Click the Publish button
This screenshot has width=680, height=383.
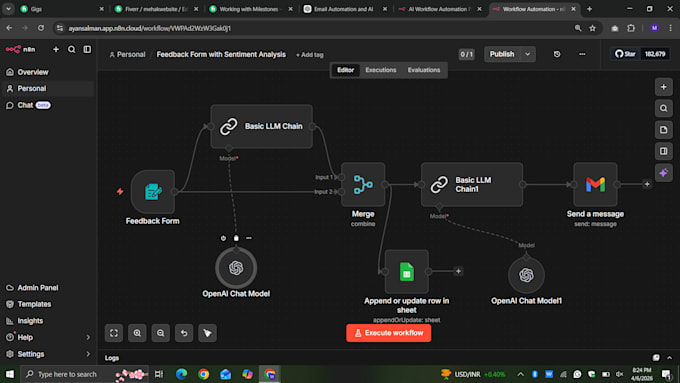pyautogui.click(x=502, y=54)
